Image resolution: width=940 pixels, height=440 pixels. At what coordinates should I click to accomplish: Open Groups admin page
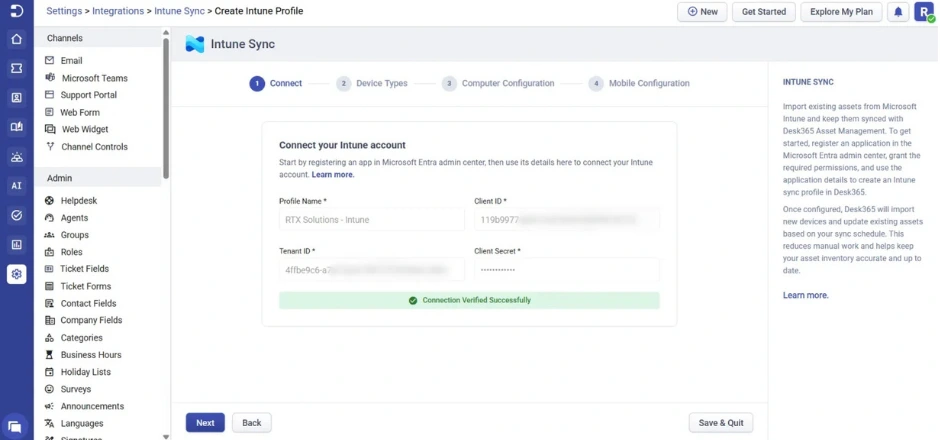point(74,235)
